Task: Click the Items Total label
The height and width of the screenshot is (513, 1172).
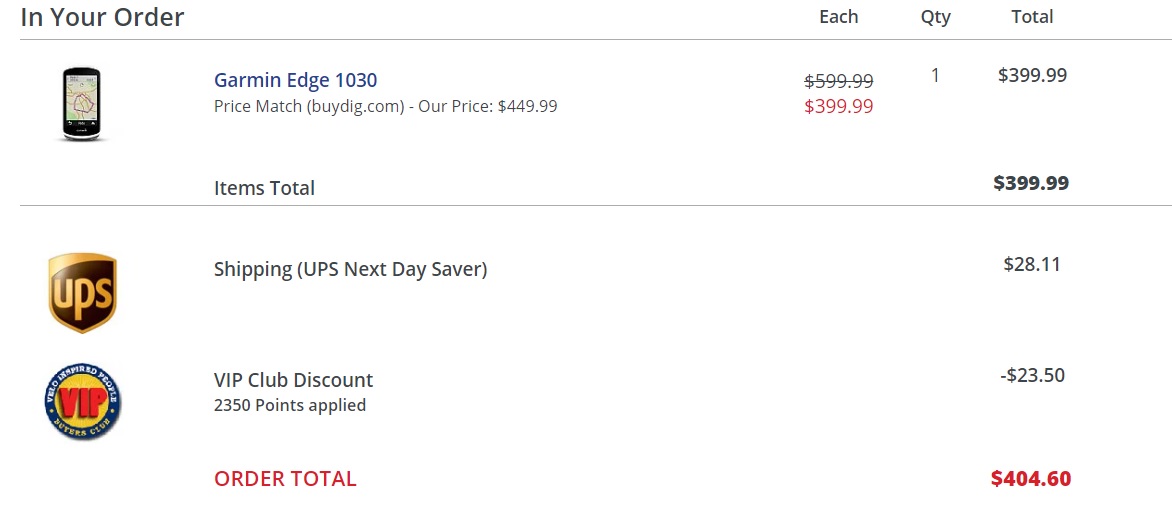Action: [265, 188]
